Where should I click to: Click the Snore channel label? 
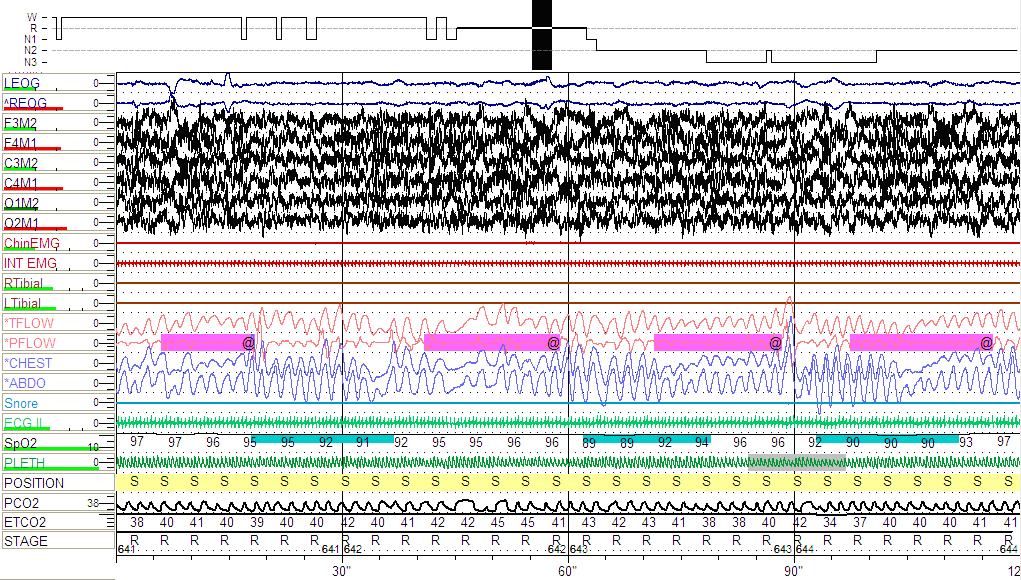click(21, 403)
